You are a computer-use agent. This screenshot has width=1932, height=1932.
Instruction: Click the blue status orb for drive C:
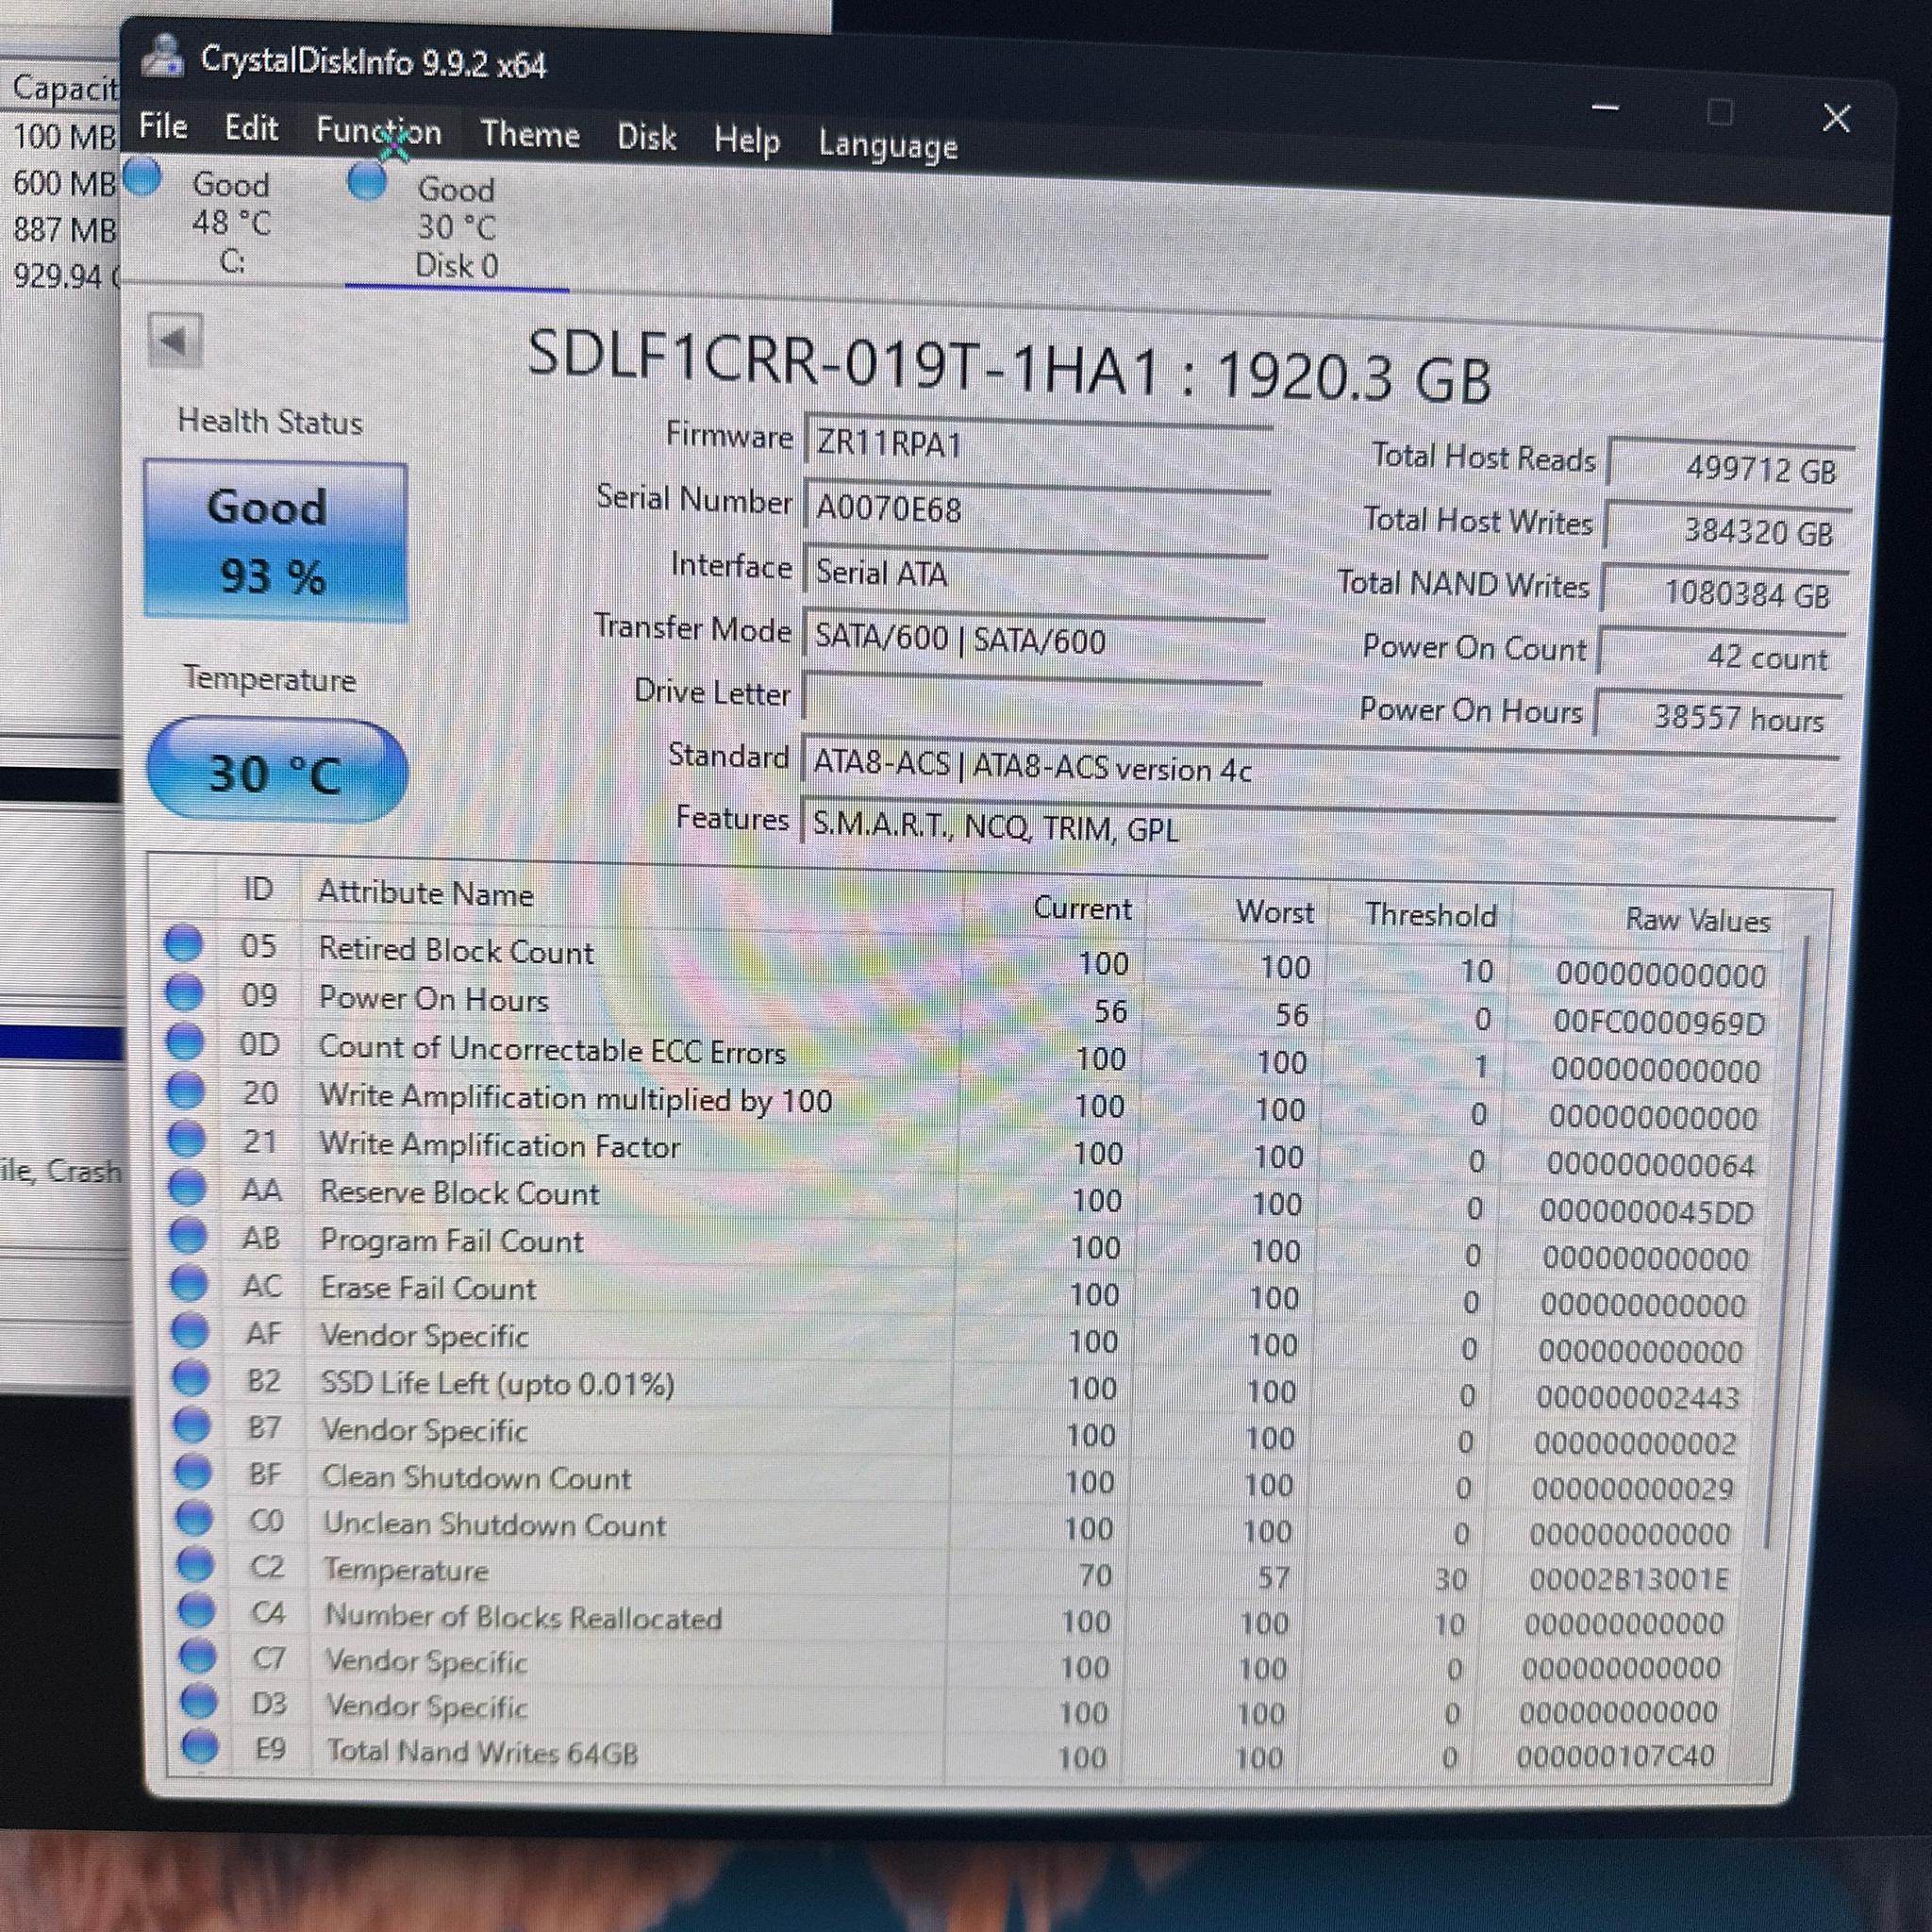tap(143, 177)
